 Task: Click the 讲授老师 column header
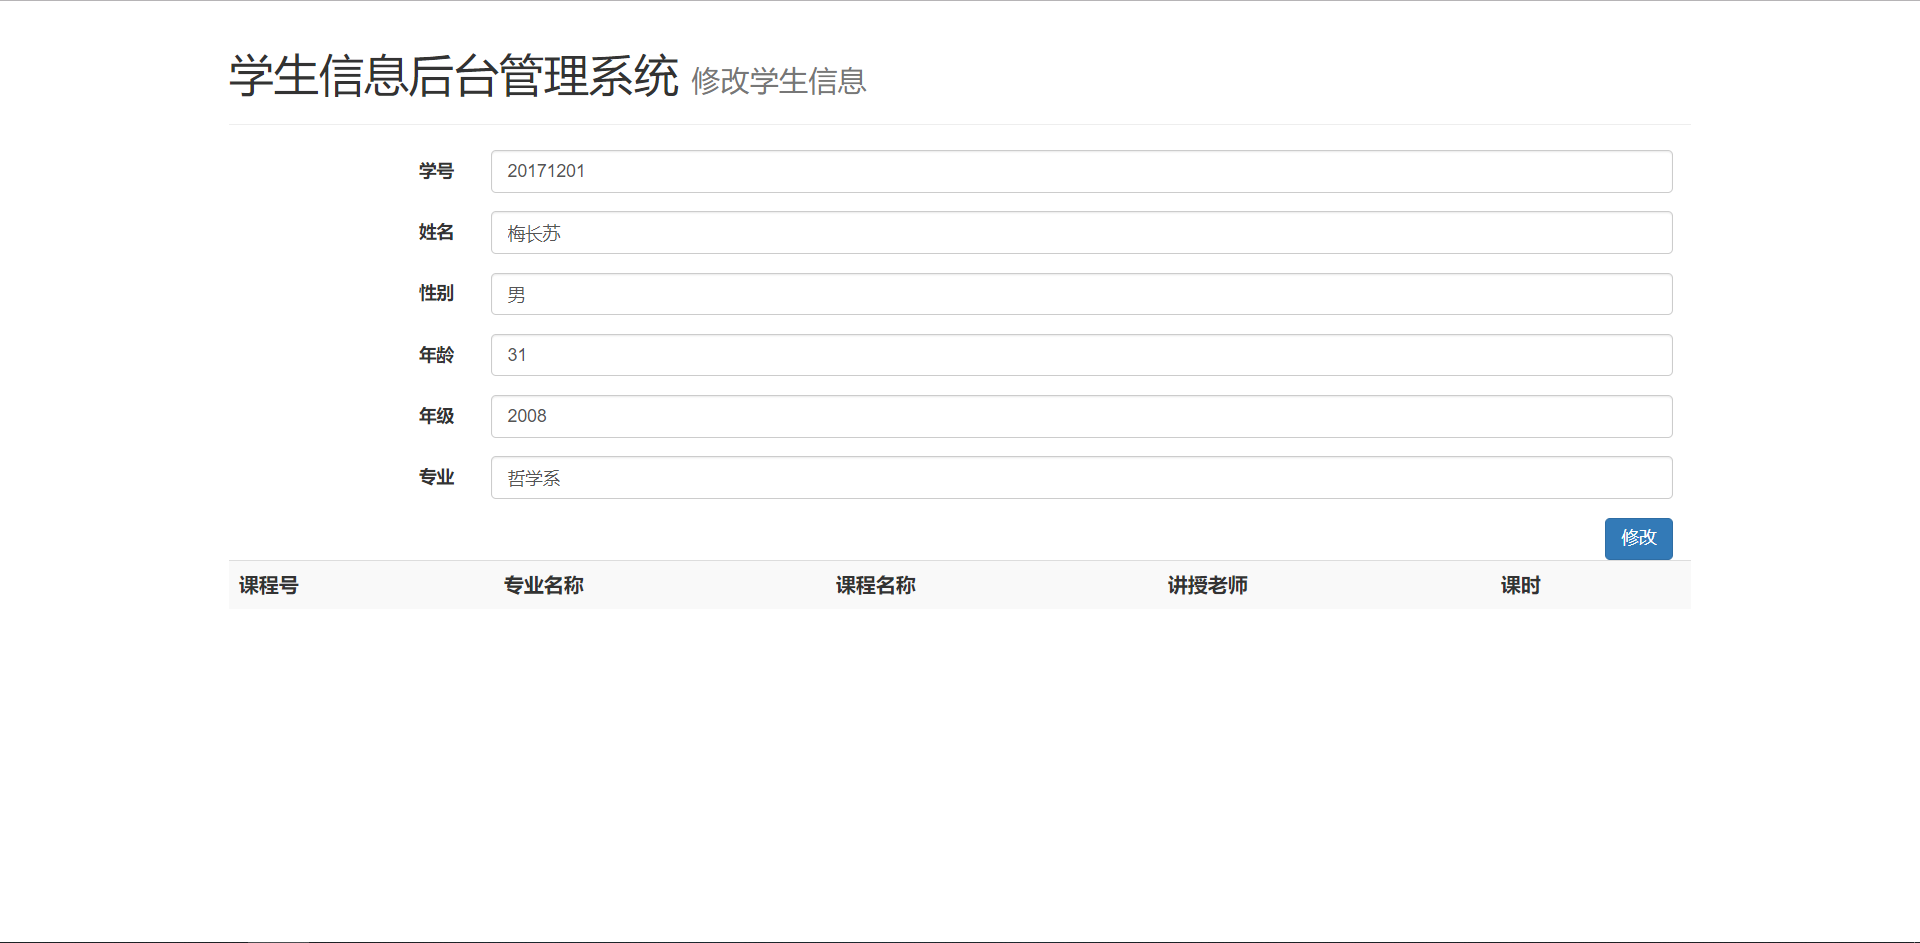1206,585
